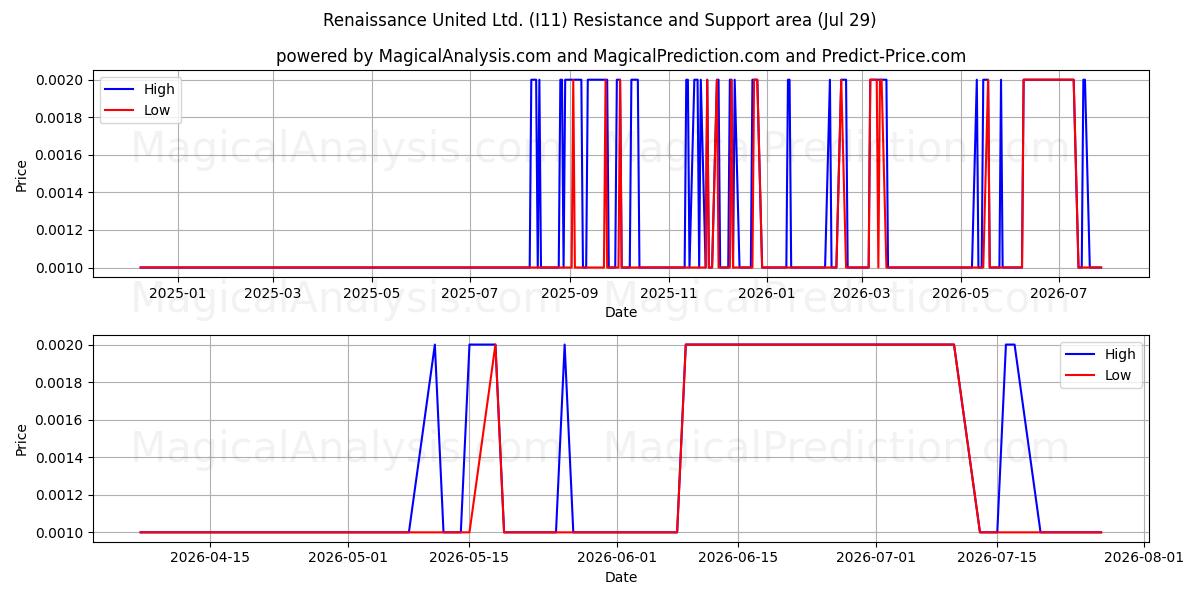
Task: Click the '2026-05-01' tick label on the bottom chart
Action: pyautogui.click(x=349, y=558)
